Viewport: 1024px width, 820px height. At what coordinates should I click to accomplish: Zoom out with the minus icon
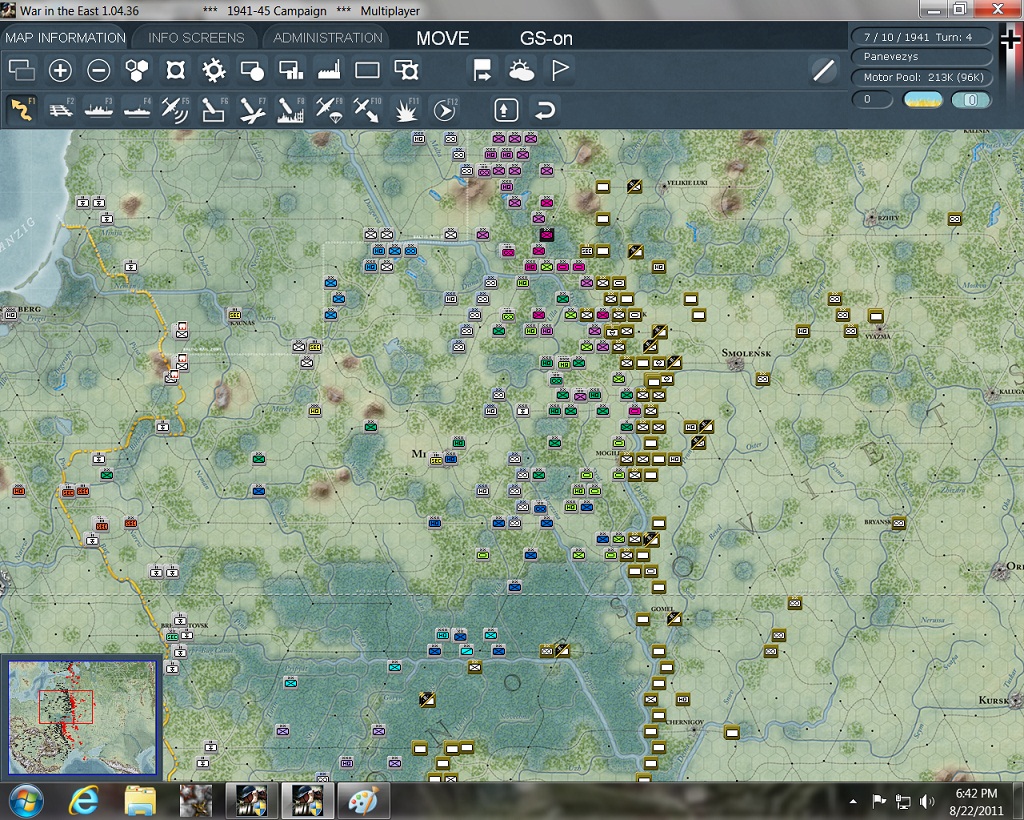click(99, 70)
